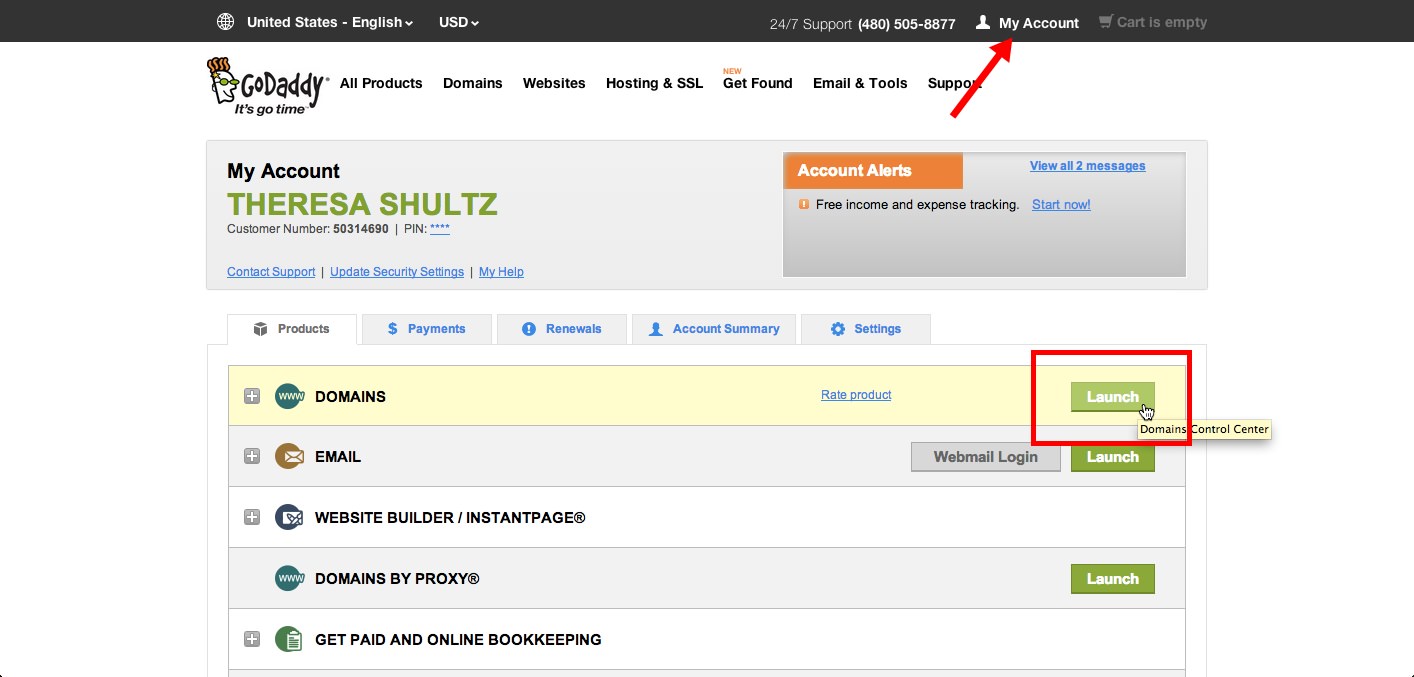Open the Get Found menu
This screenshot has height=677, width=1414.
[757, 83]
